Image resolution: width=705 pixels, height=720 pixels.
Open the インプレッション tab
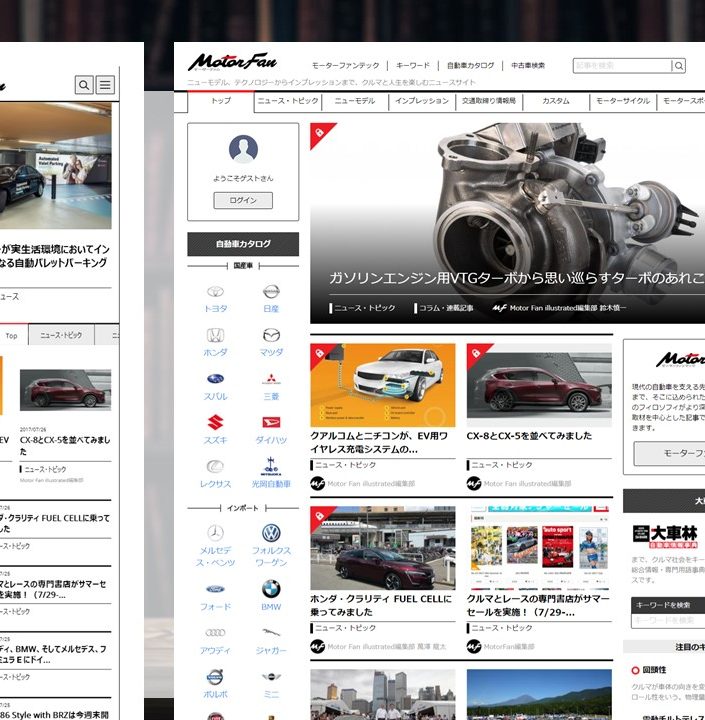tap(422, 101)
